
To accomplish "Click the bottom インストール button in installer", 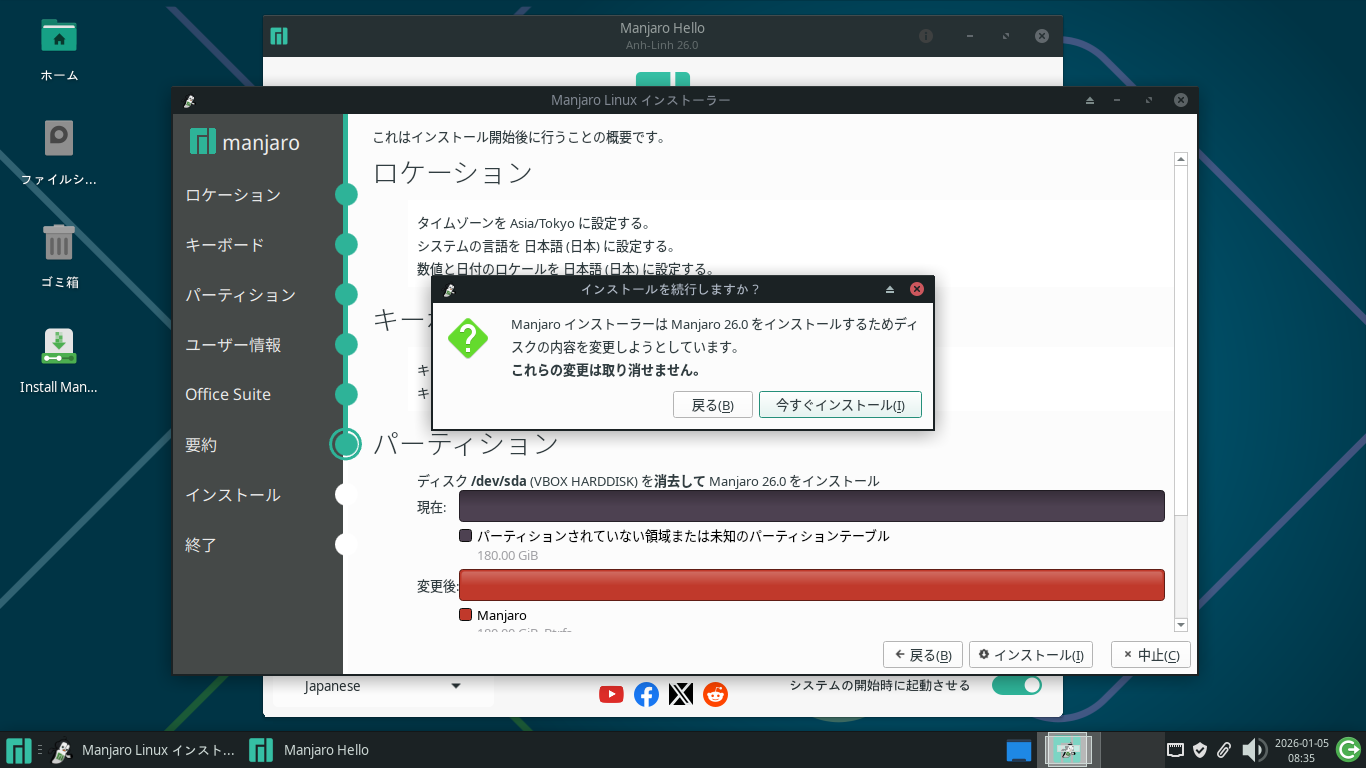I will click(x=1031, y=655).
